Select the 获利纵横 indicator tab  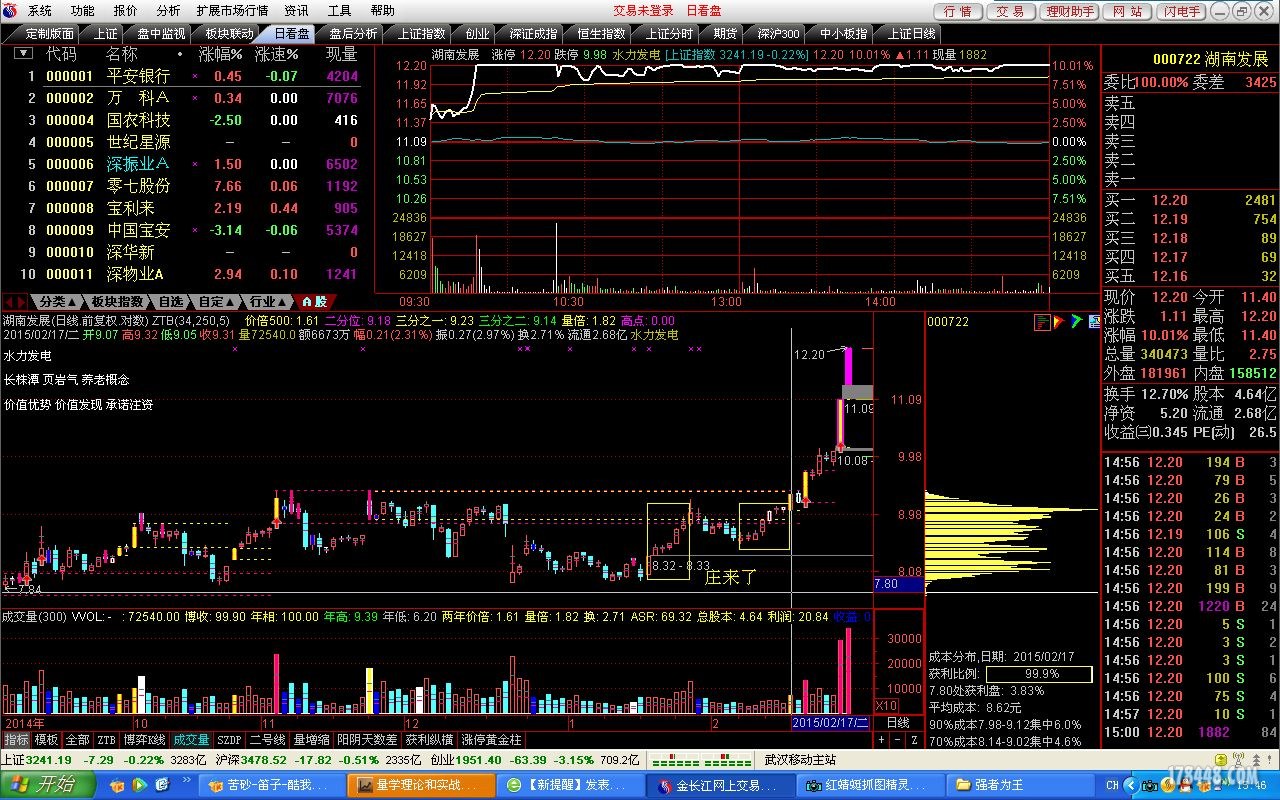[429, 740]
